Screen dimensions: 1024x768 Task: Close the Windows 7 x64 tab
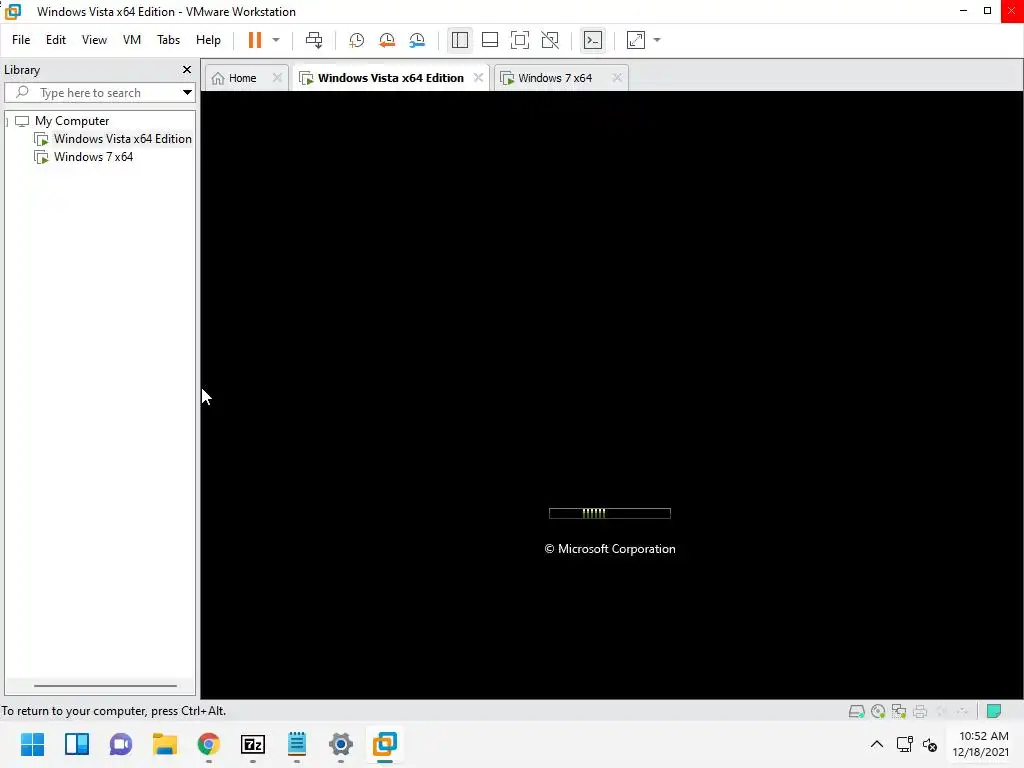tap(617, 78)
